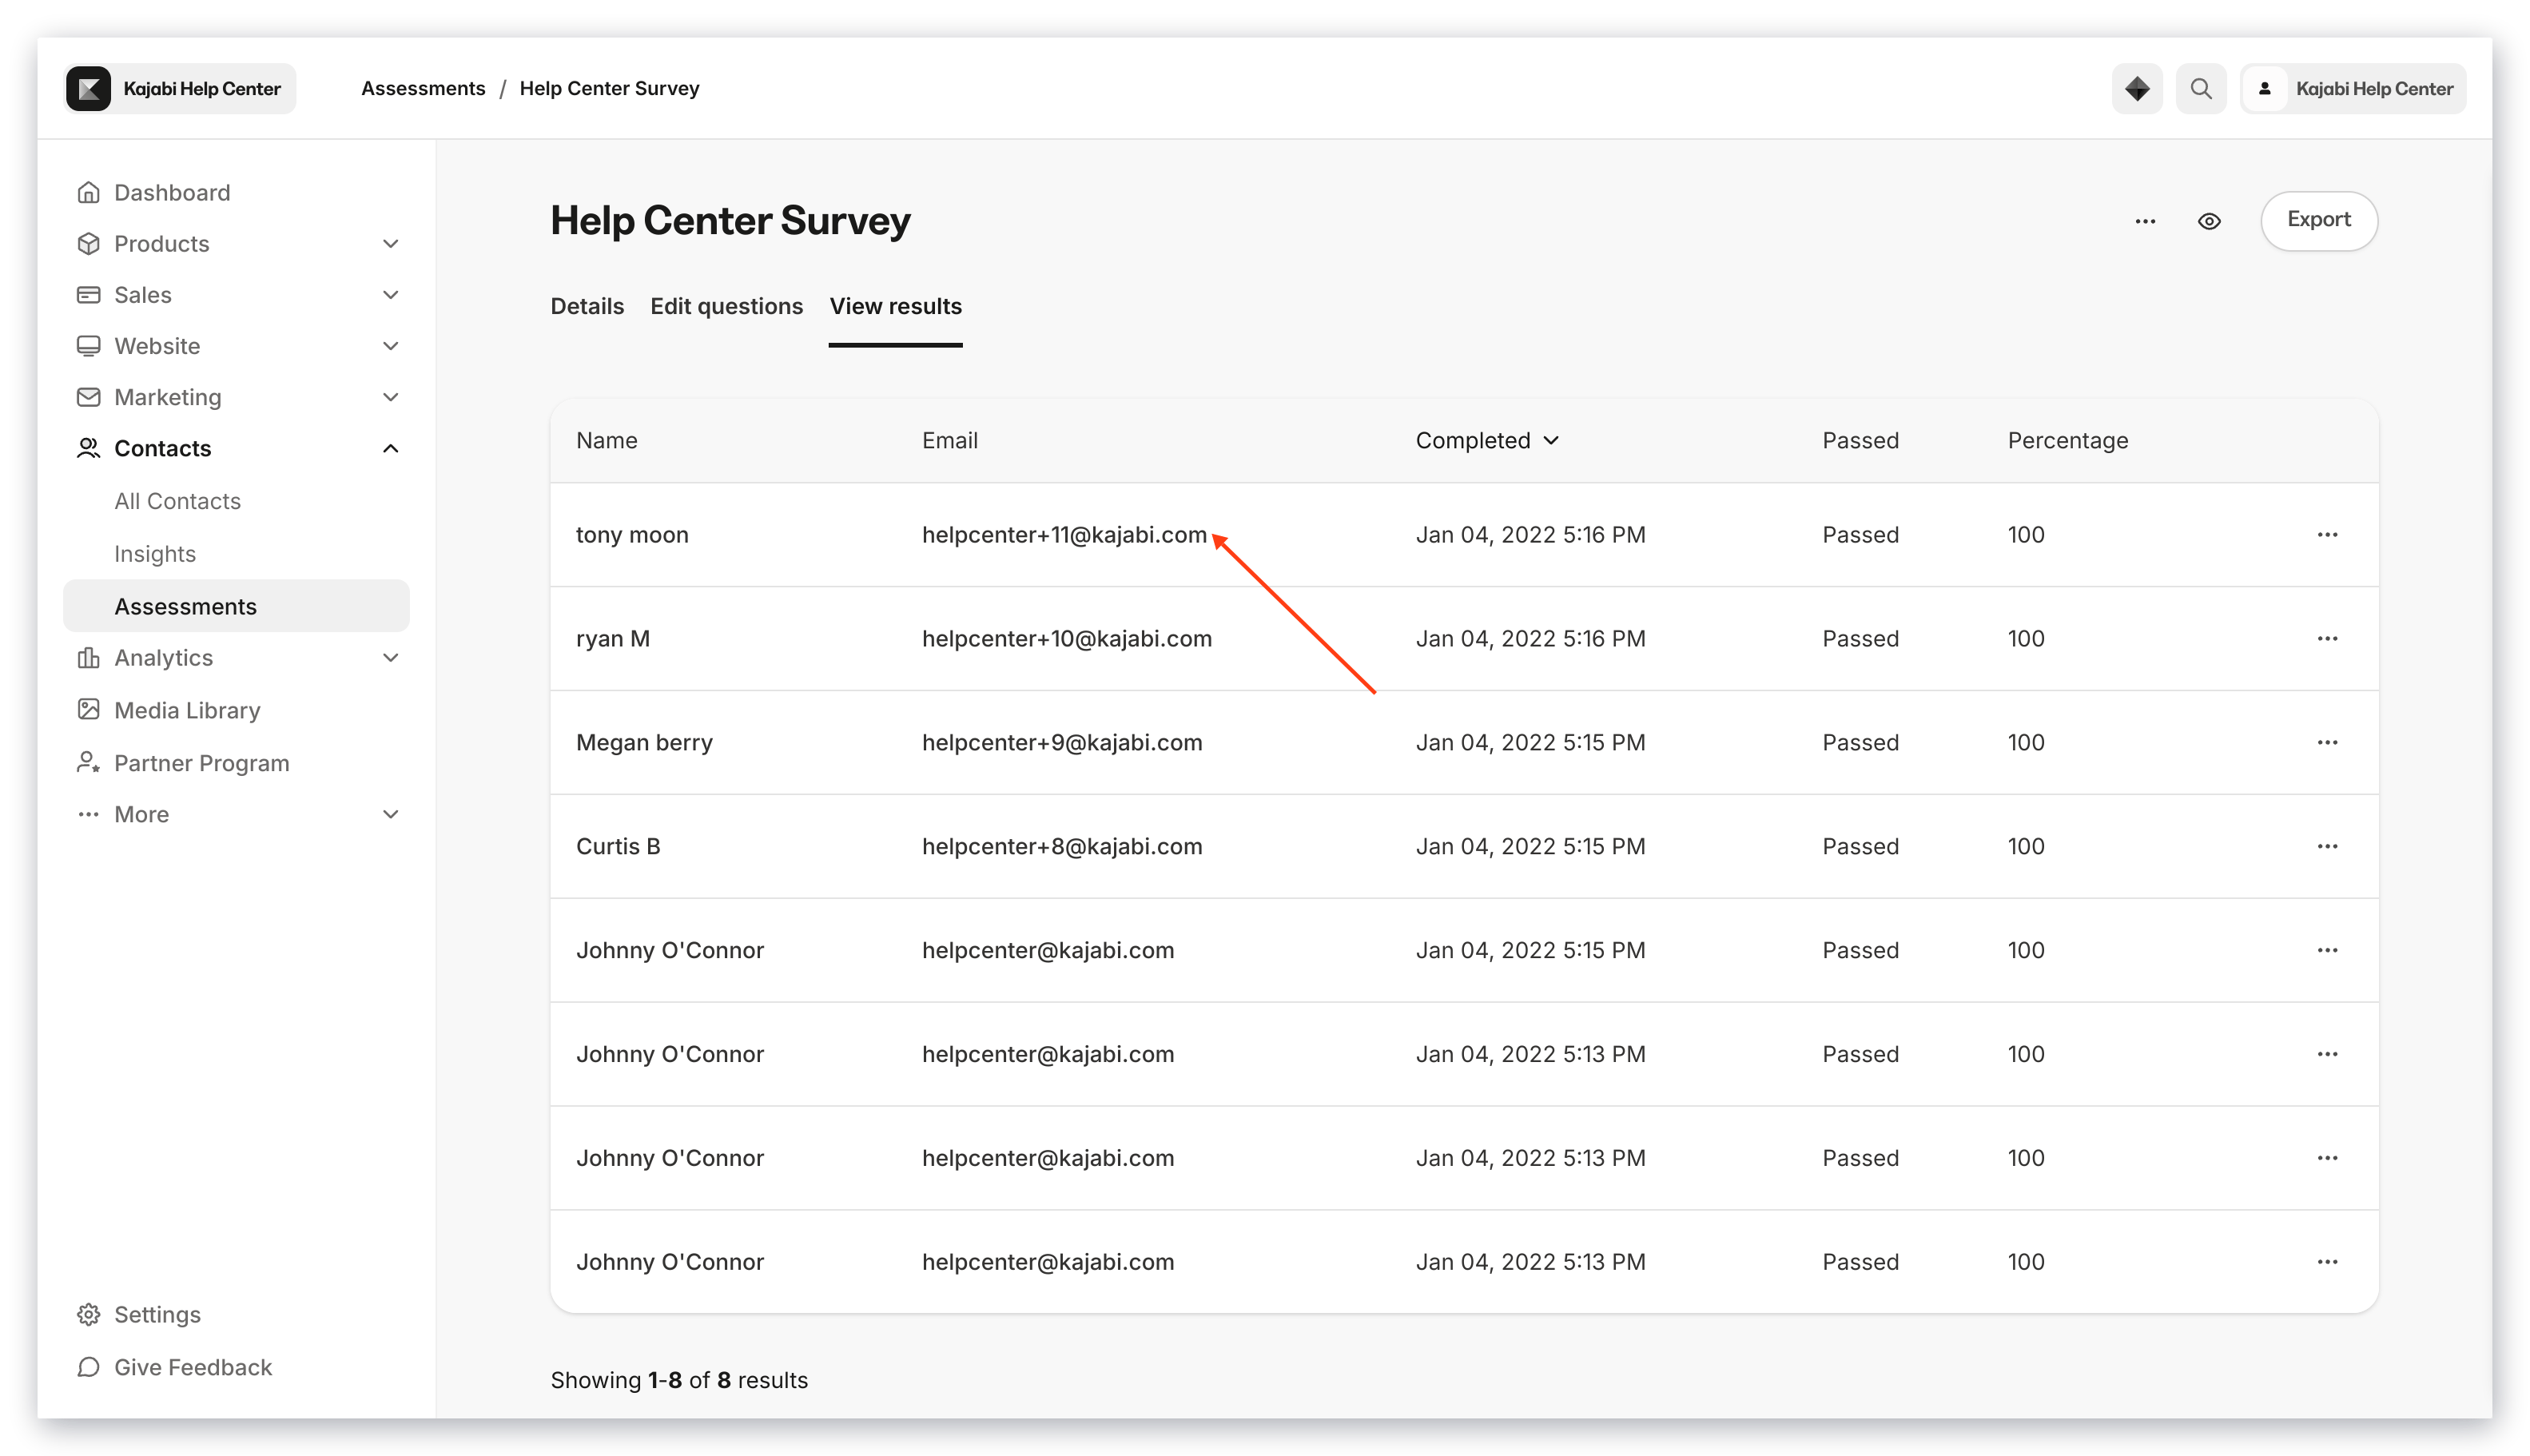Open the search magnifier icon
The image size is (2530, 1456).
2200,88
